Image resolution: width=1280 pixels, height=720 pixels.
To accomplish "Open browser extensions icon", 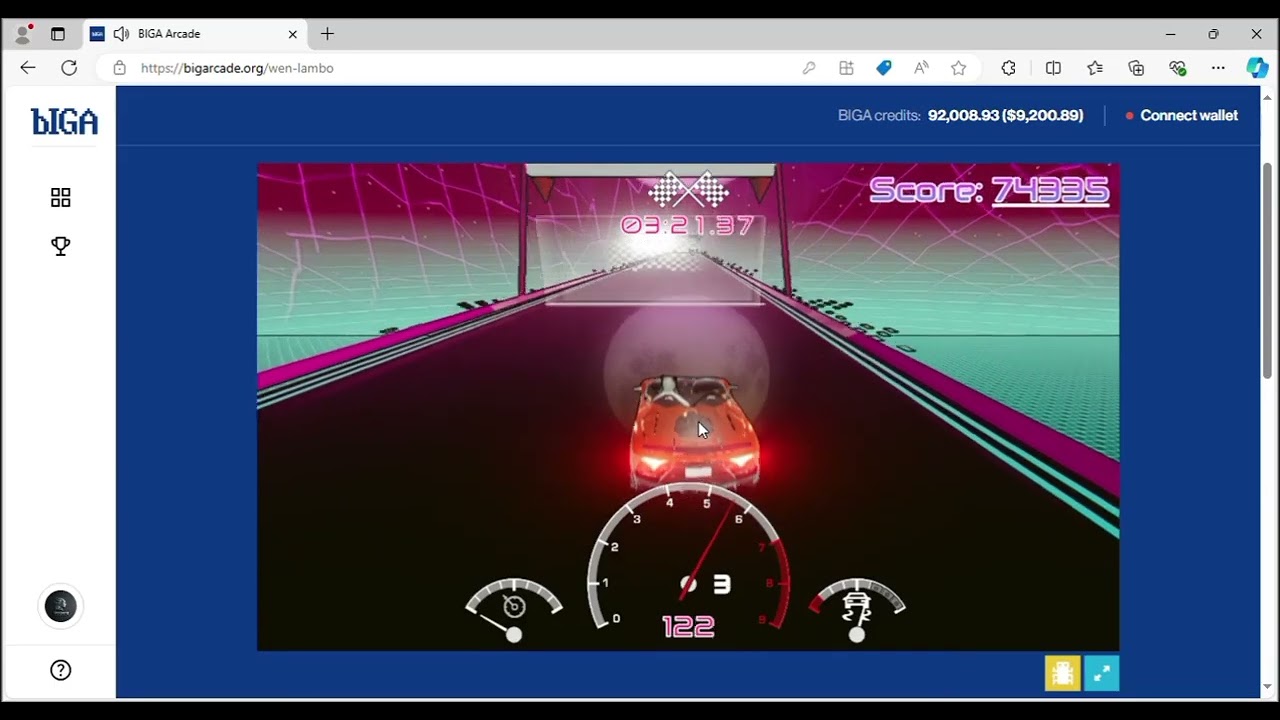I will tap(1009, 68).
